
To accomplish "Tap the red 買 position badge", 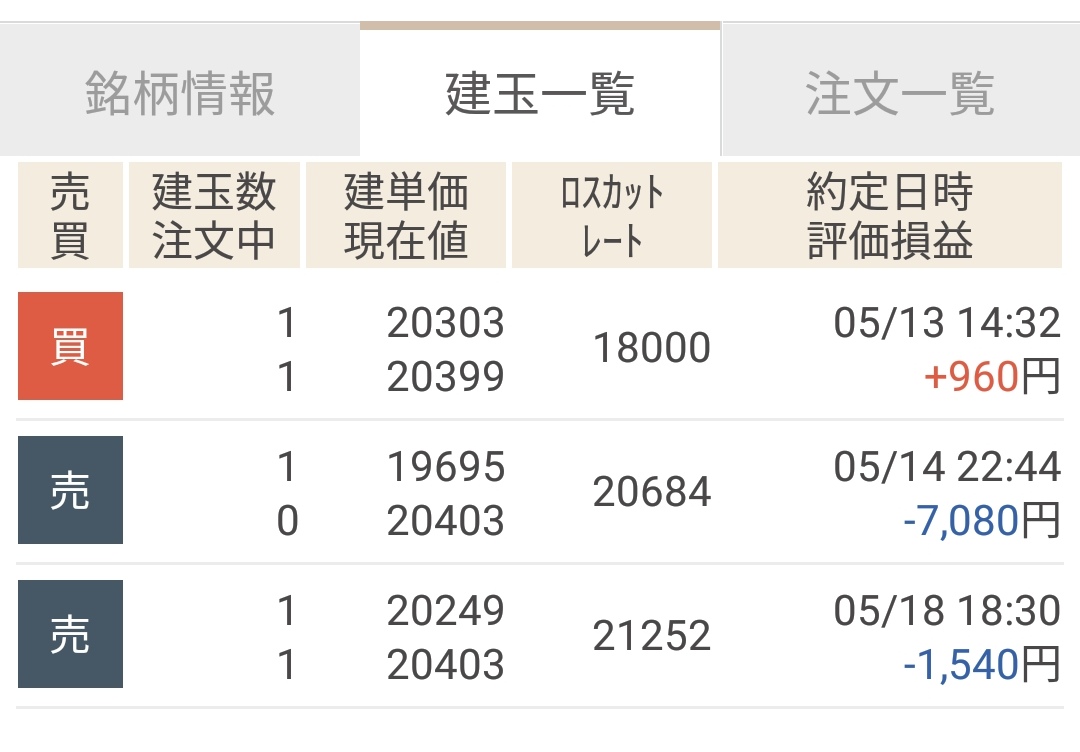I will tap(70, 346).
